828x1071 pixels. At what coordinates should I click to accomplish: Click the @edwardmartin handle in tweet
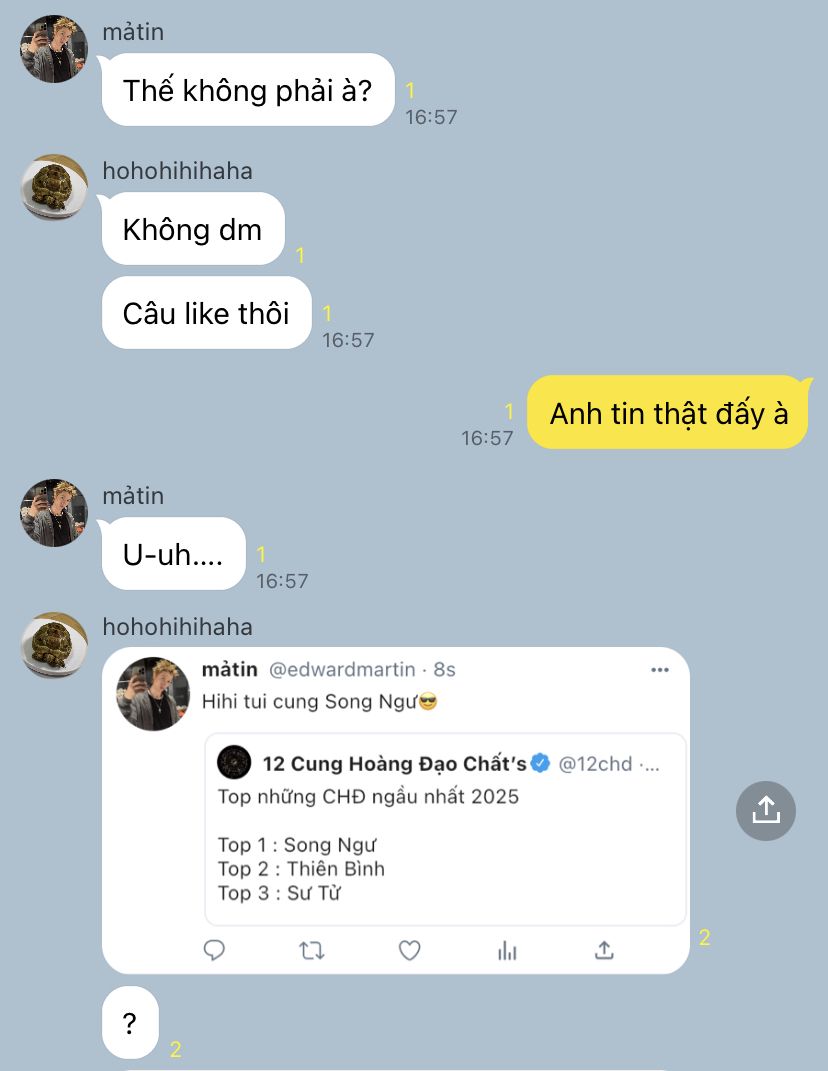[x=342, y=669]
